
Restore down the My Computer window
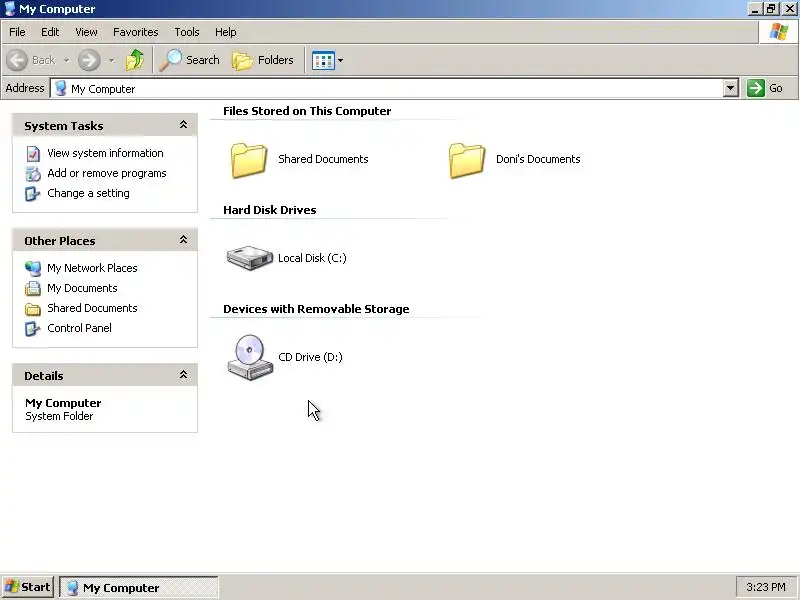[771, 9]
